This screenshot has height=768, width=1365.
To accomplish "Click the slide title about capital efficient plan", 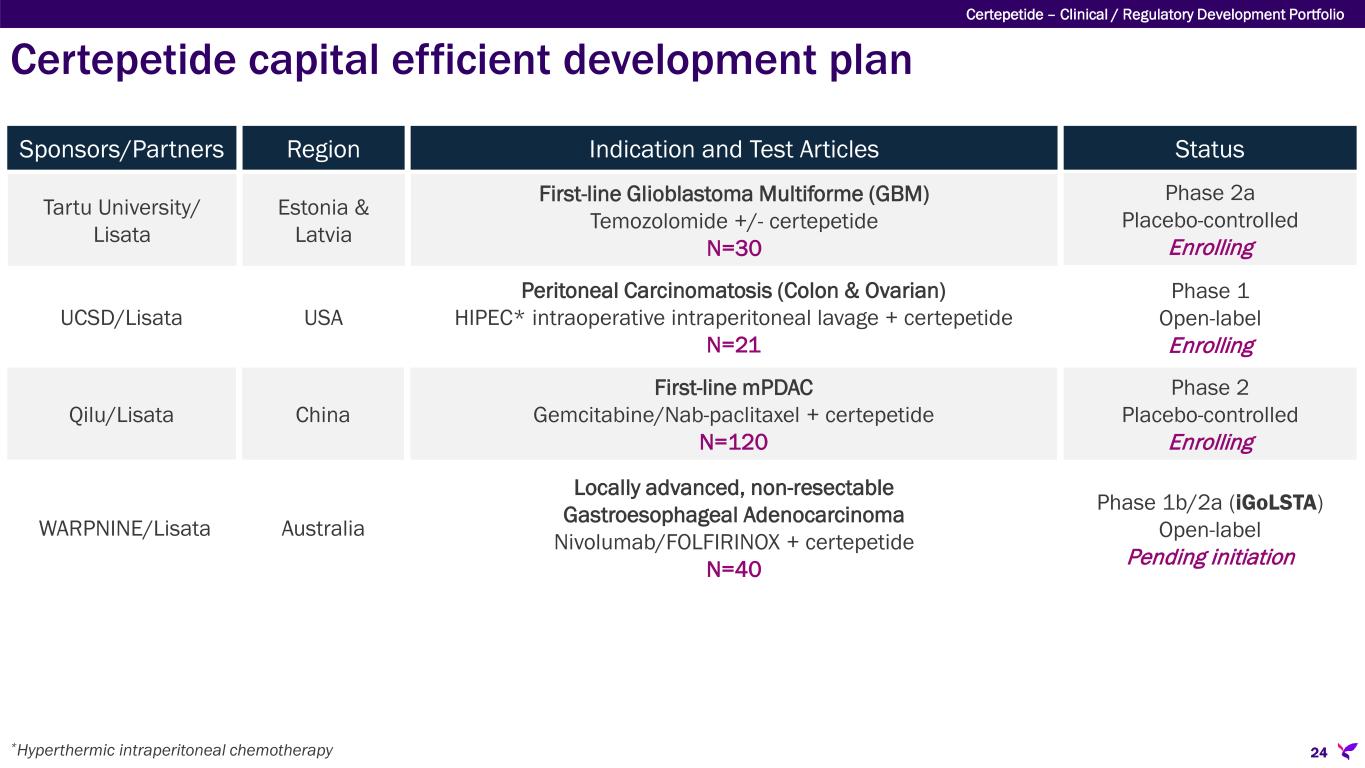I will click(461, 60).
